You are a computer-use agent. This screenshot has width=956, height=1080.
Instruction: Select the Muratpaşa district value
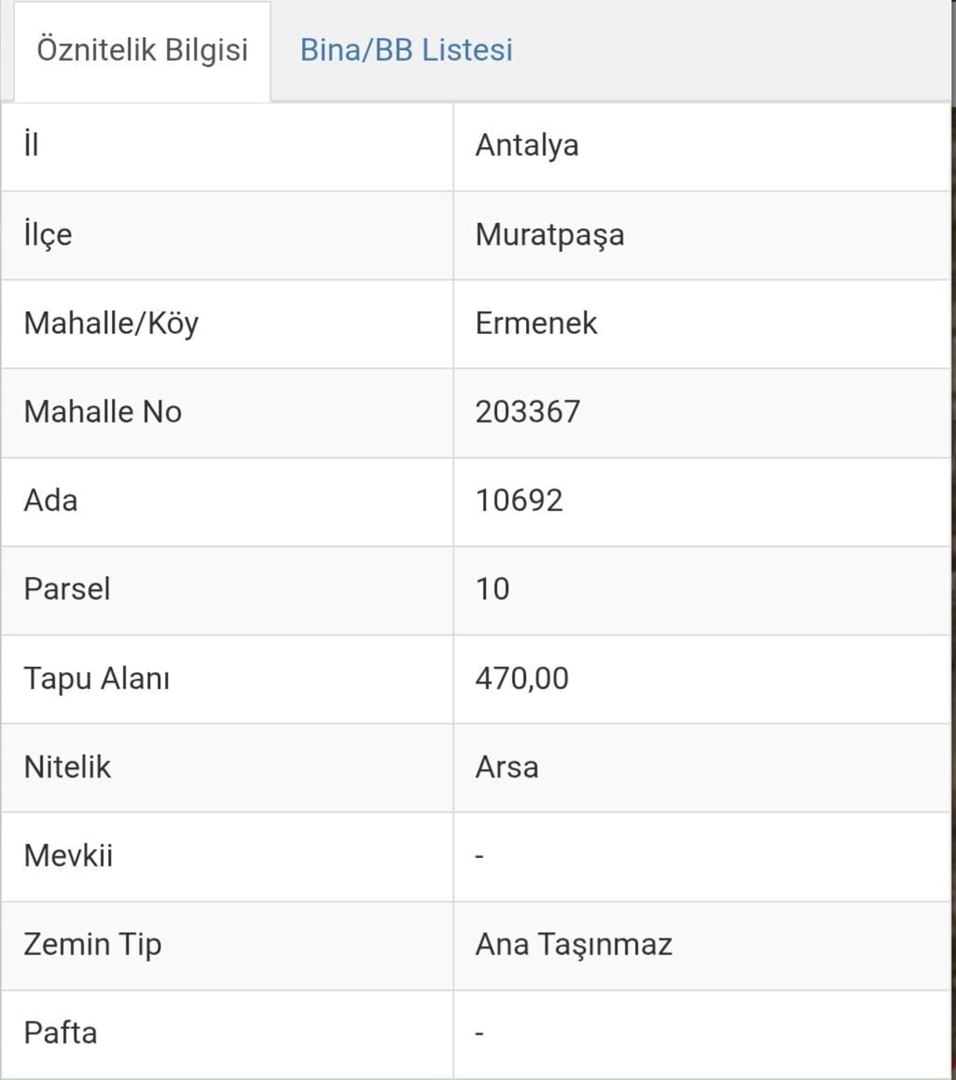point(549,235)
